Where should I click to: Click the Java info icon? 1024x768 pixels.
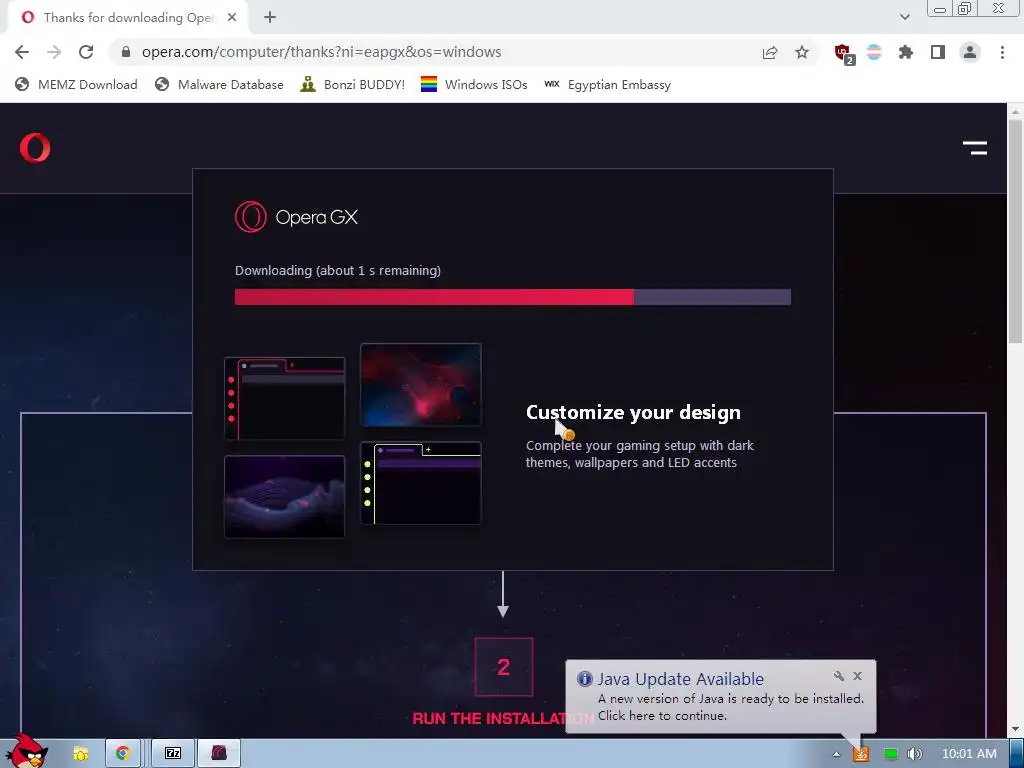point(584,679)
